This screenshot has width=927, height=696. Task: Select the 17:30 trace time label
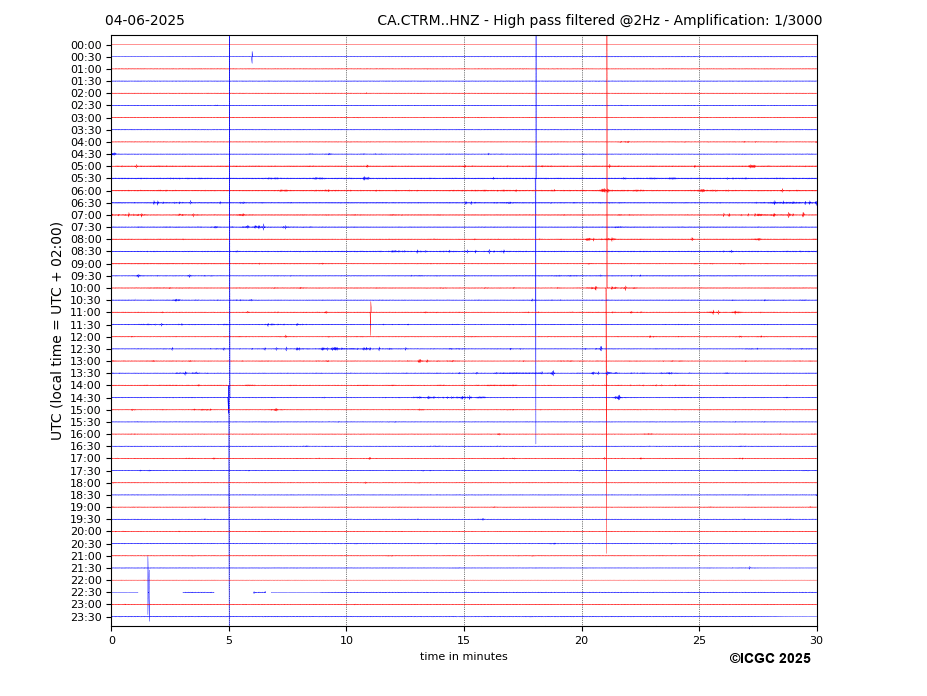pyautogui.click(x=86, y=471)
